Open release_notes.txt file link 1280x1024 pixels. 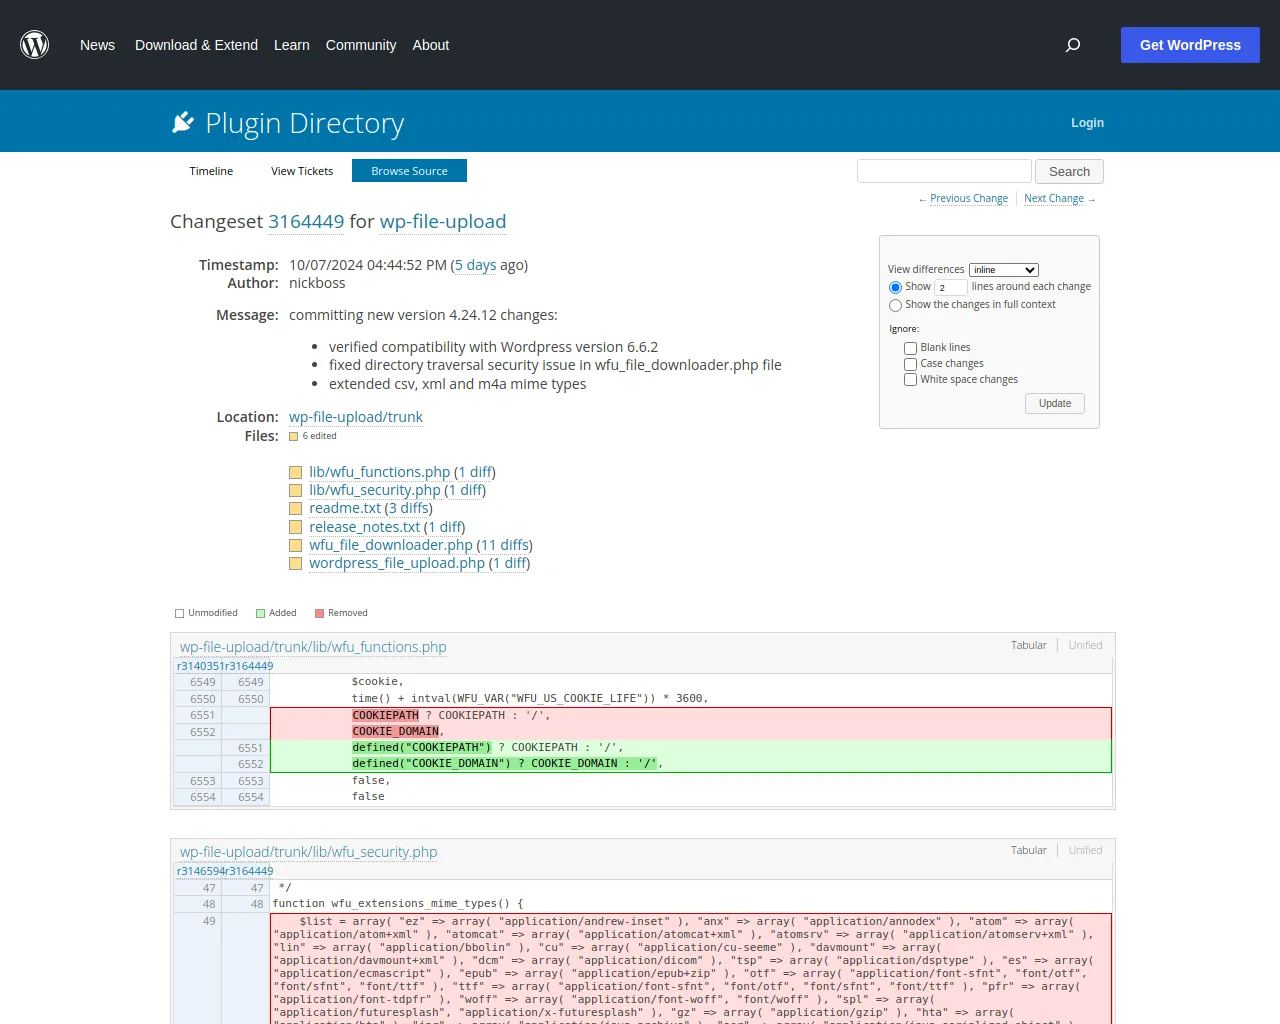tap(364, 527)
